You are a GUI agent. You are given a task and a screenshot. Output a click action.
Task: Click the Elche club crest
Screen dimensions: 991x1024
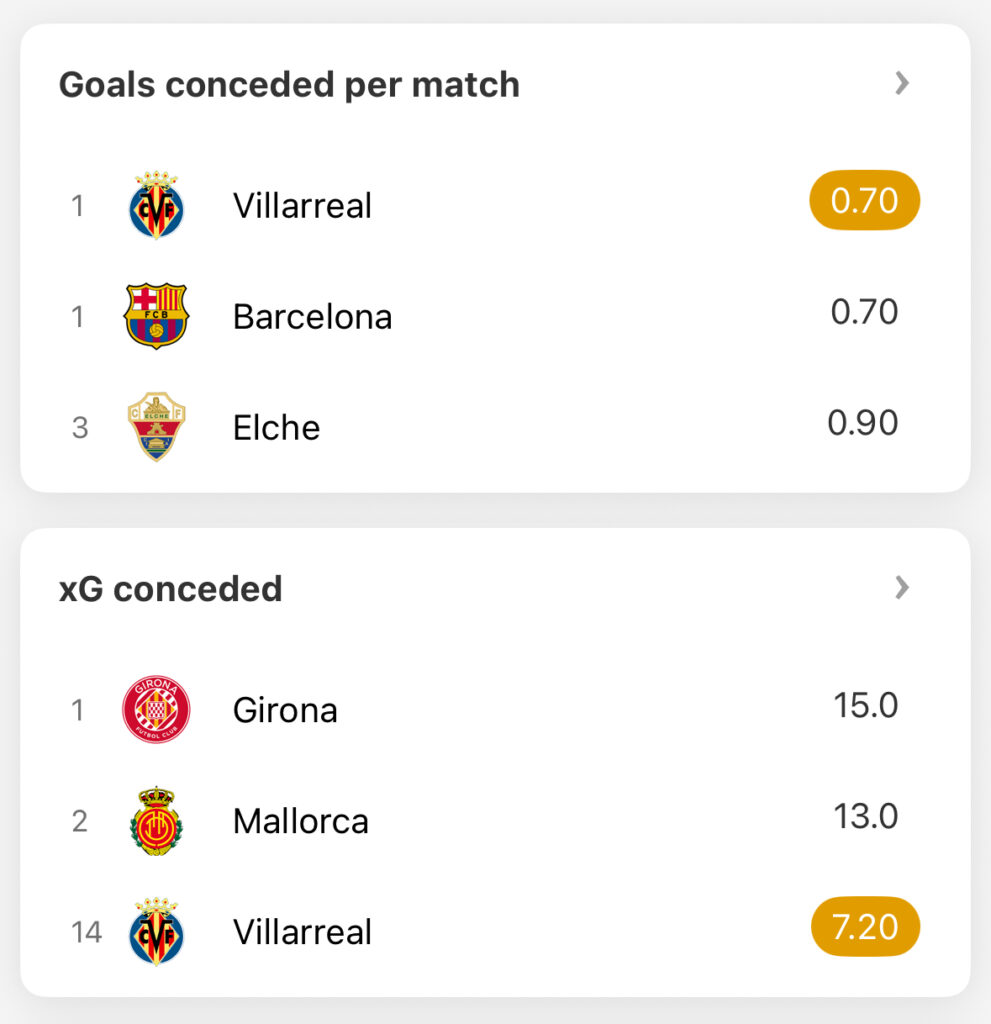coord(156,427)
